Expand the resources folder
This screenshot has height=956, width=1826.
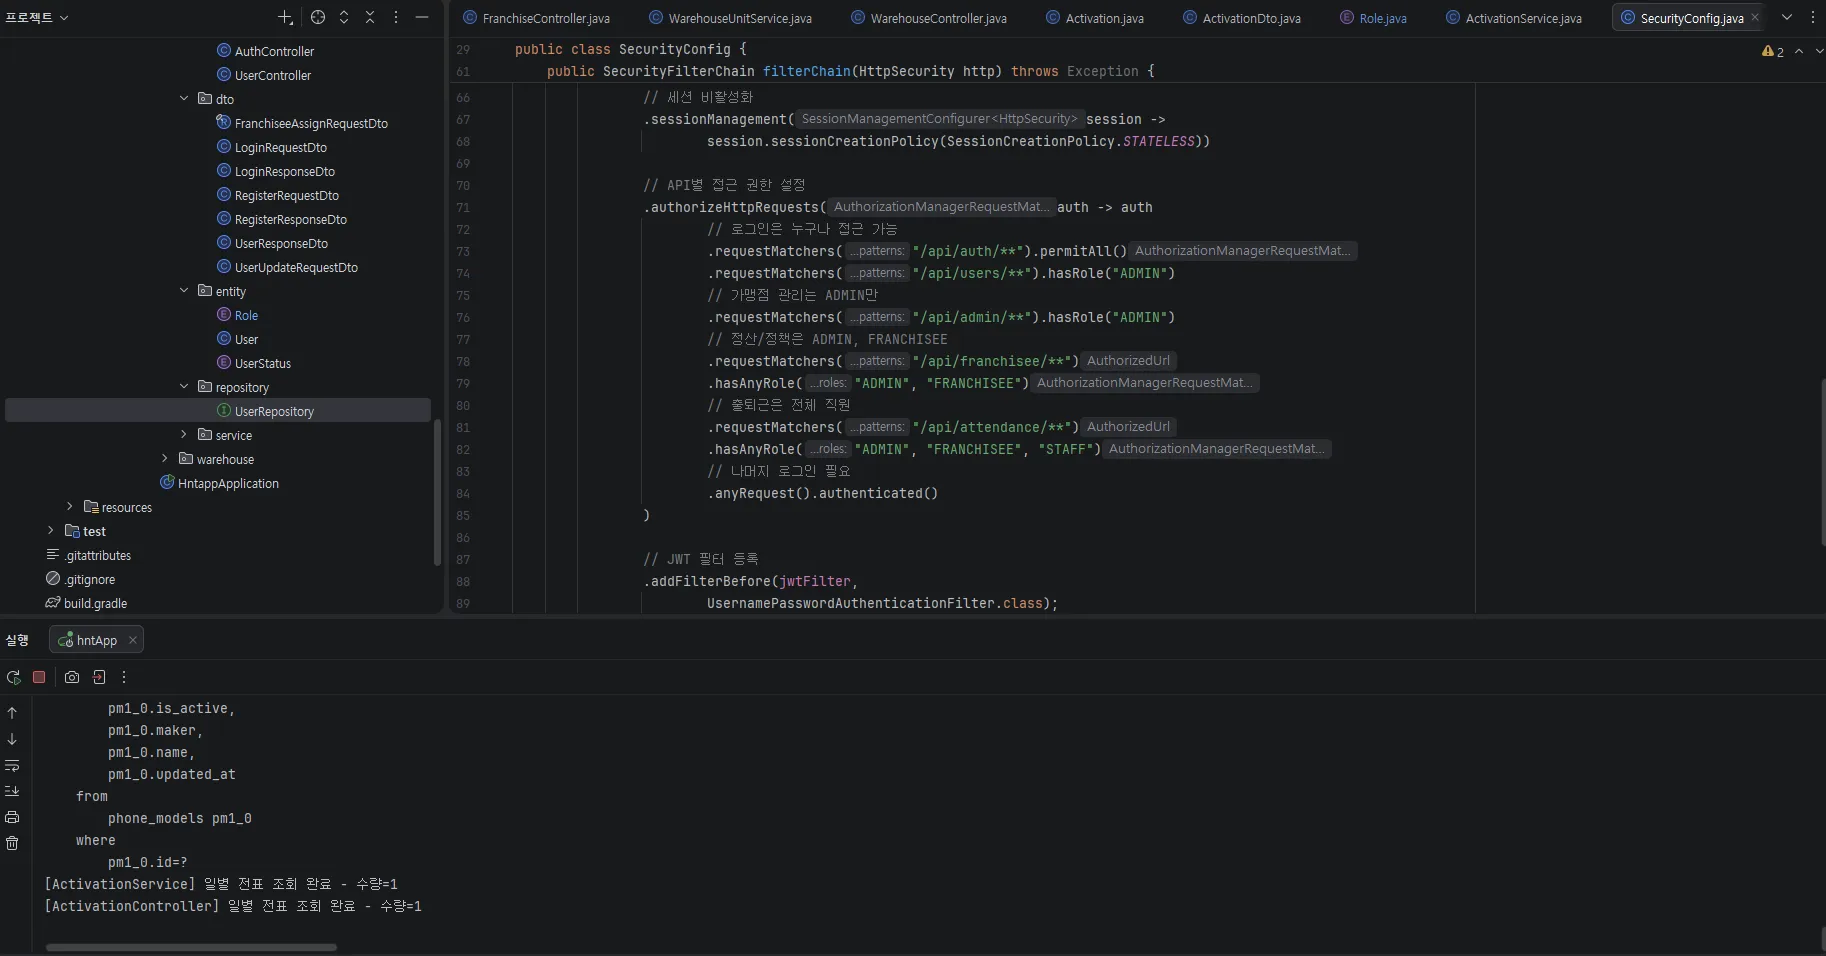click(70, 507)
